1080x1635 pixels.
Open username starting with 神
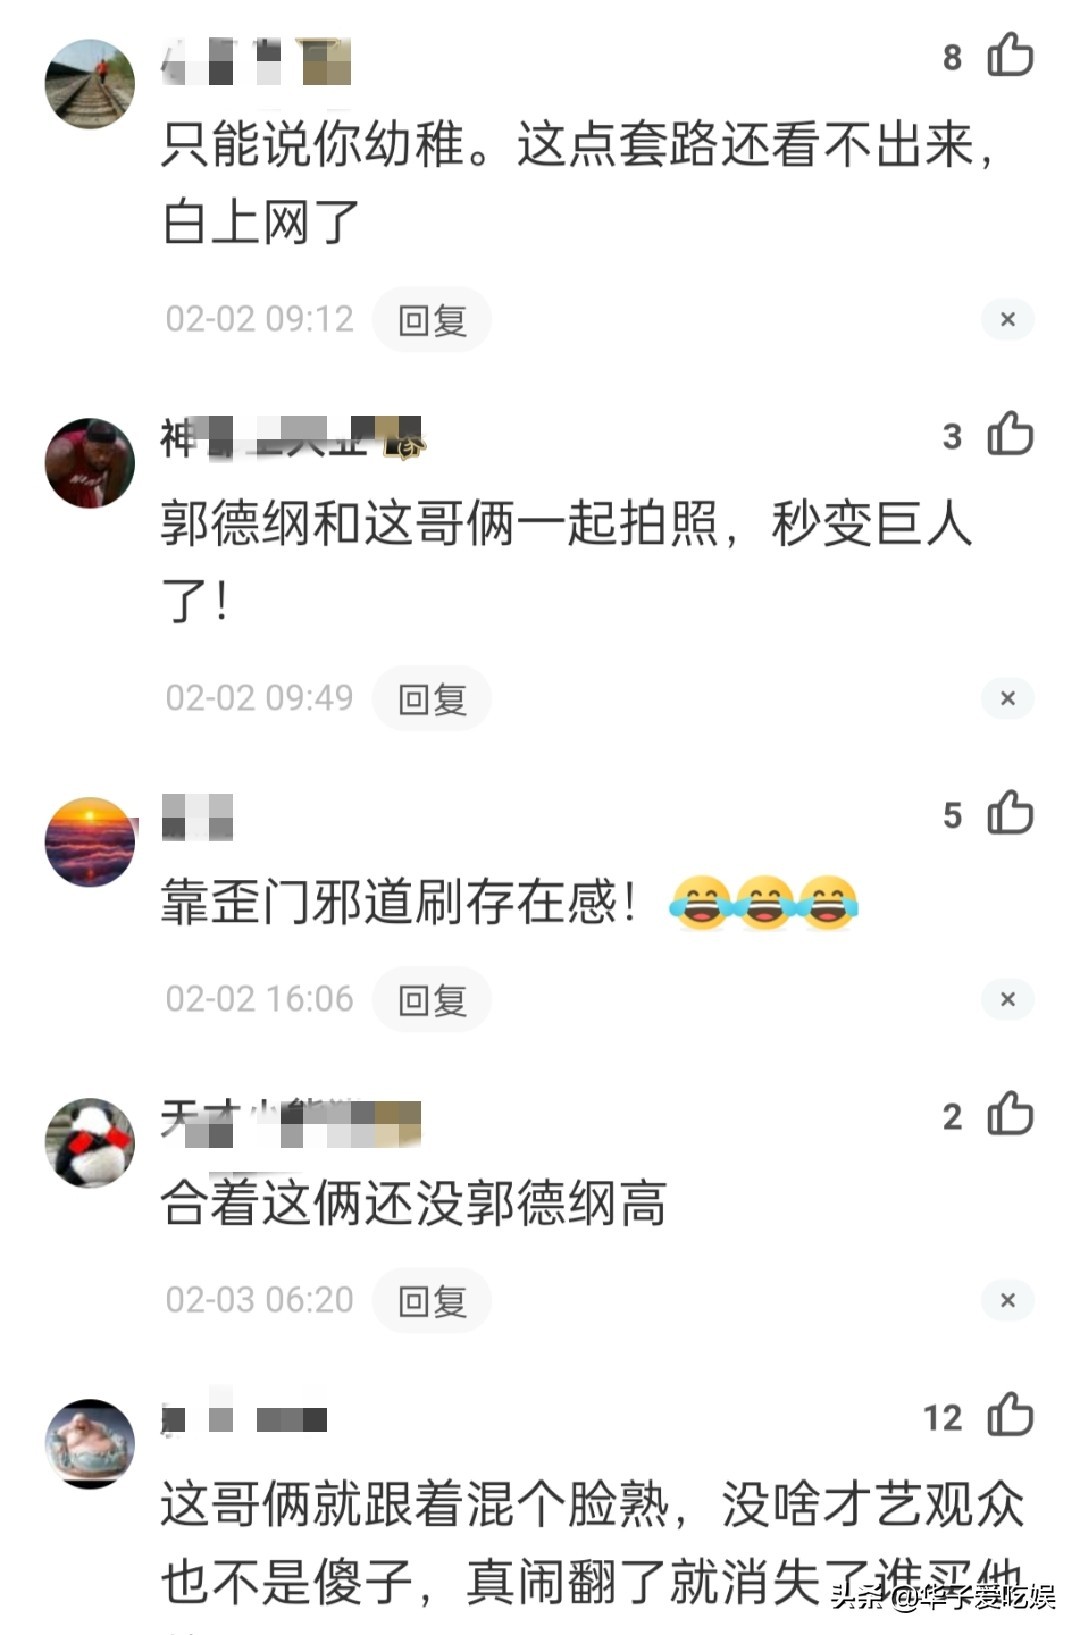(x=292, y=438)
